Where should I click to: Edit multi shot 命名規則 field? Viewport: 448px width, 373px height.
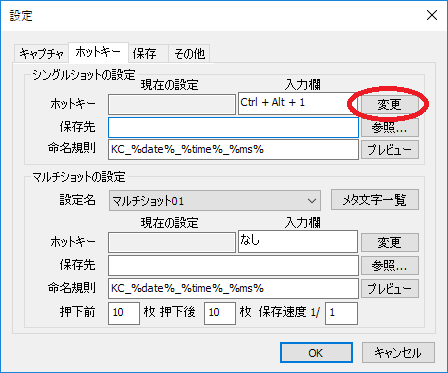click(x=233, y=288)
